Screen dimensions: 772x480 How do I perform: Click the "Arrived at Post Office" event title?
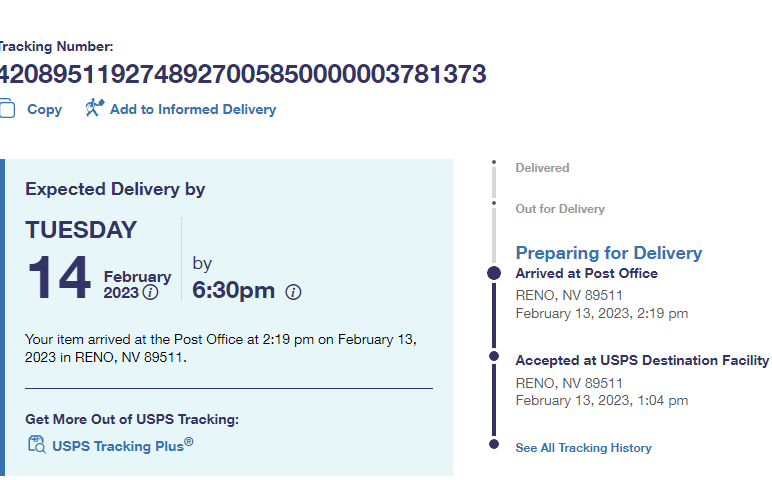(x=586, y=273)
